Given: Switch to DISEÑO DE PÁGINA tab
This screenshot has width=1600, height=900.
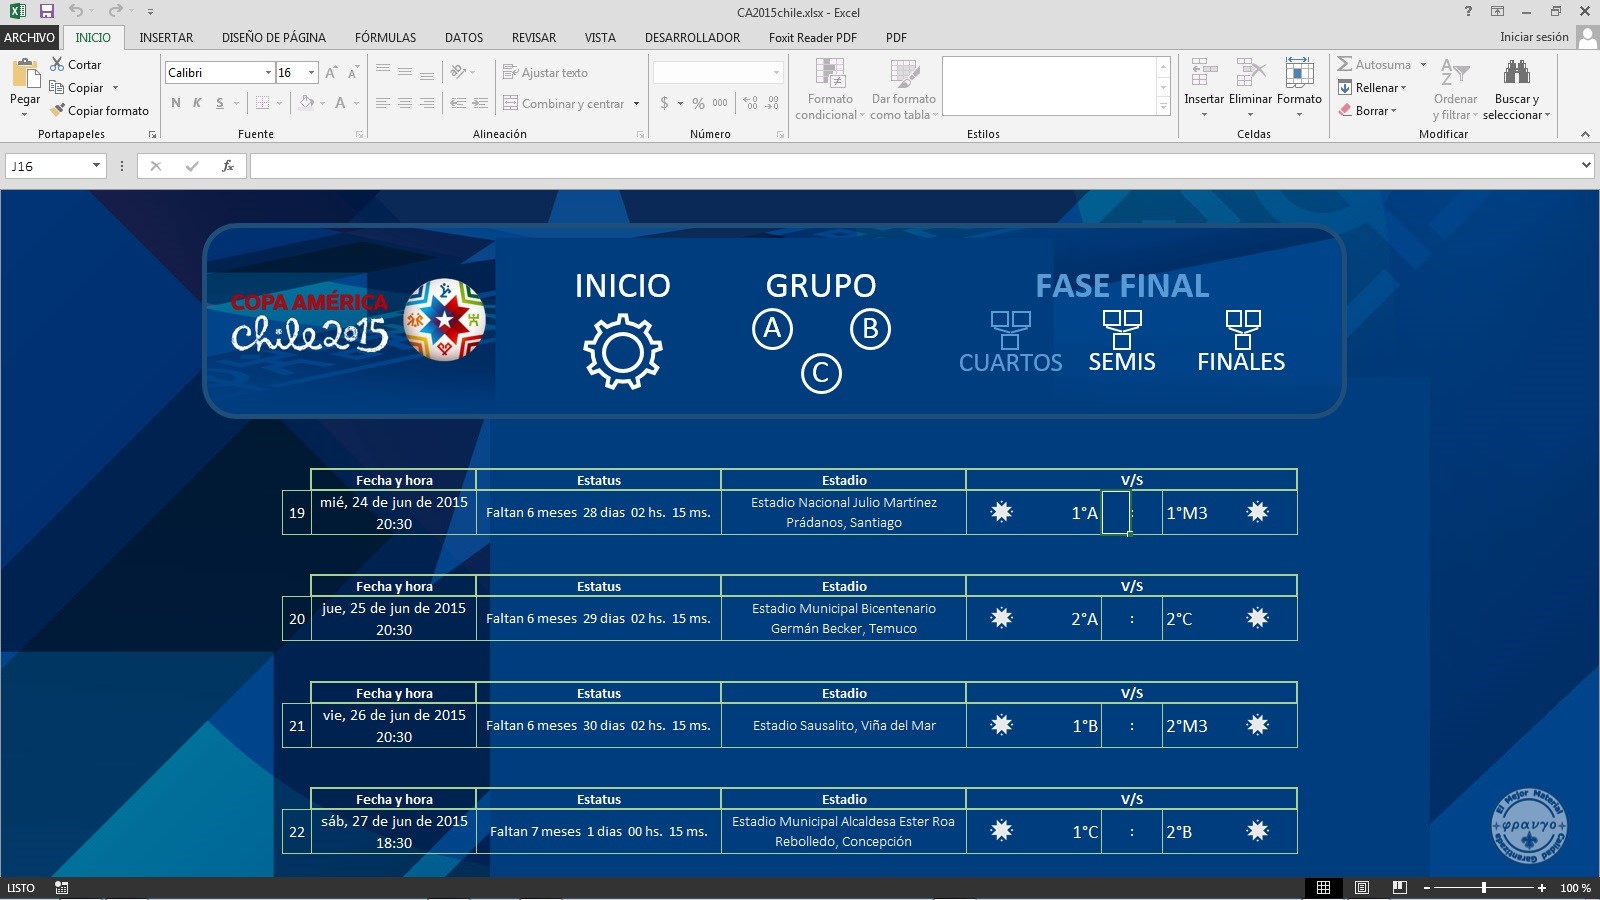Looking at the screenshot, I should (274, 37).
